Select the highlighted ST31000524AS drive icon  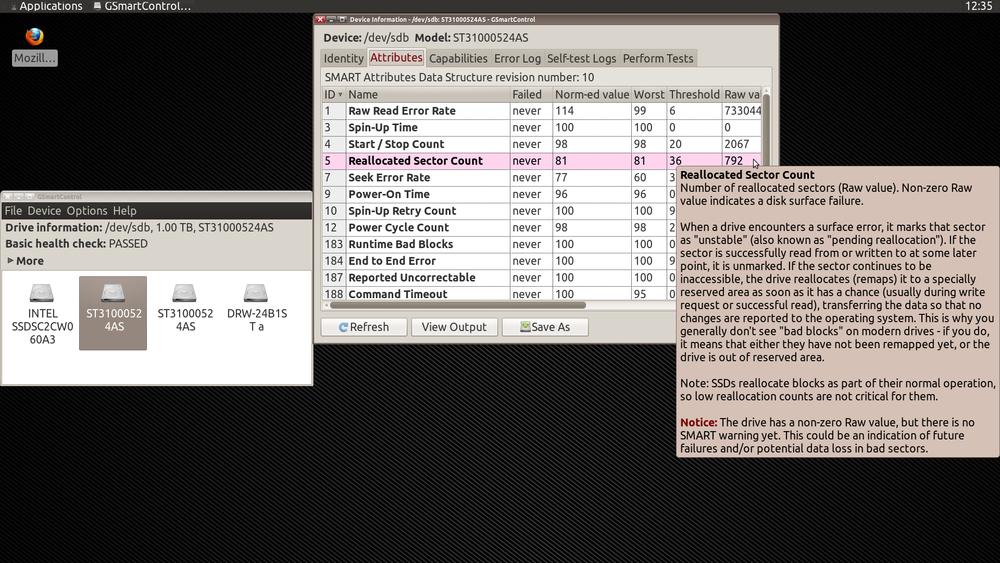click(113, 312)
